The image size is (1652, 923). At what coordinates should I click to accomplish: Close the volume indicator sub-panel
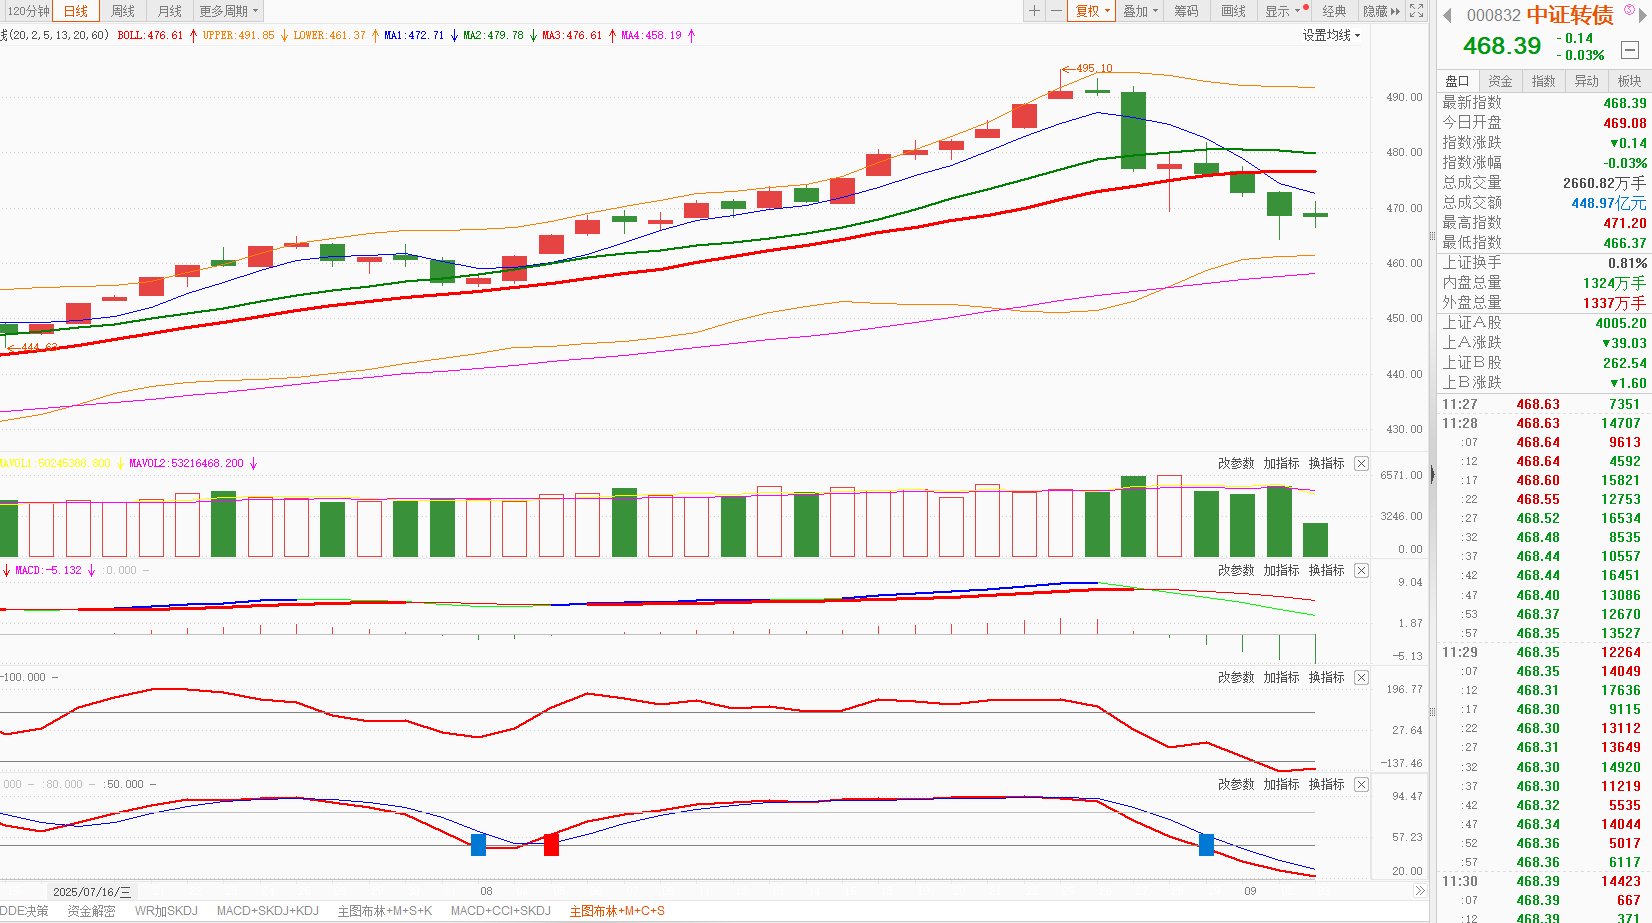[1361, 463]
